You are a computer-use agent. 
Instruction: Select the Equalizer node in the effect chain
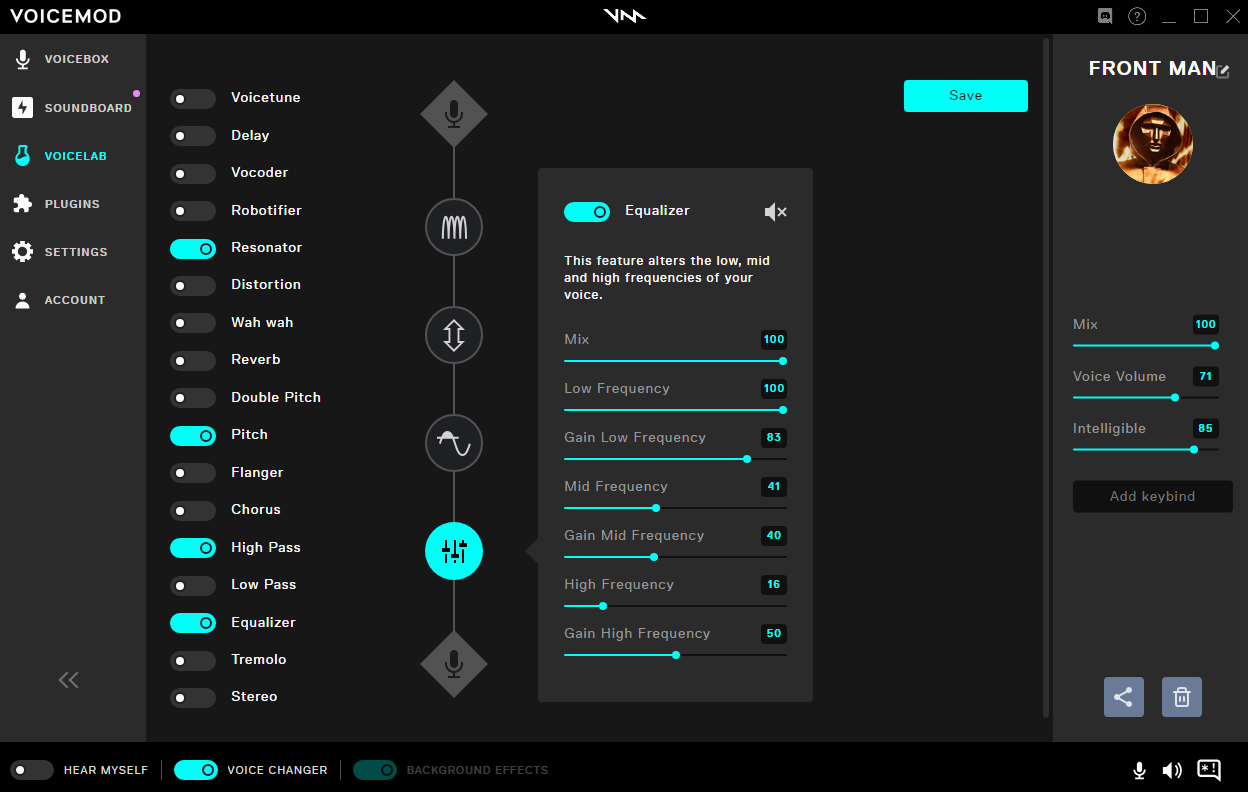(453, 551)
